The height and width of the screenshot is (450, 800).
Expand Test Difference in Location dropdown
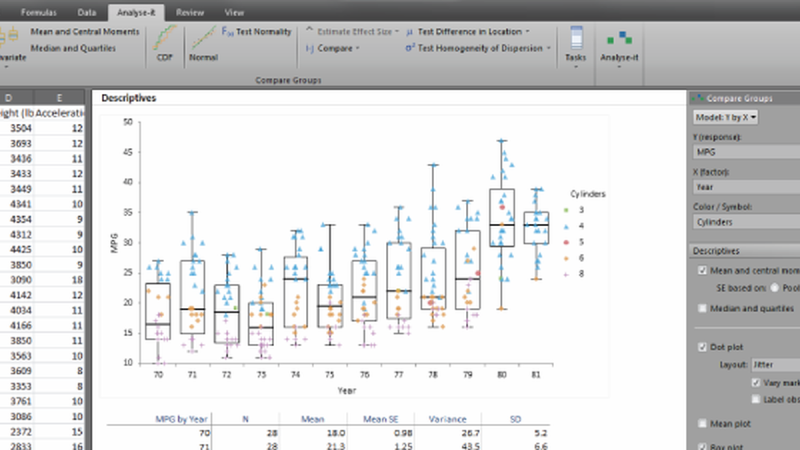[527, 32]
